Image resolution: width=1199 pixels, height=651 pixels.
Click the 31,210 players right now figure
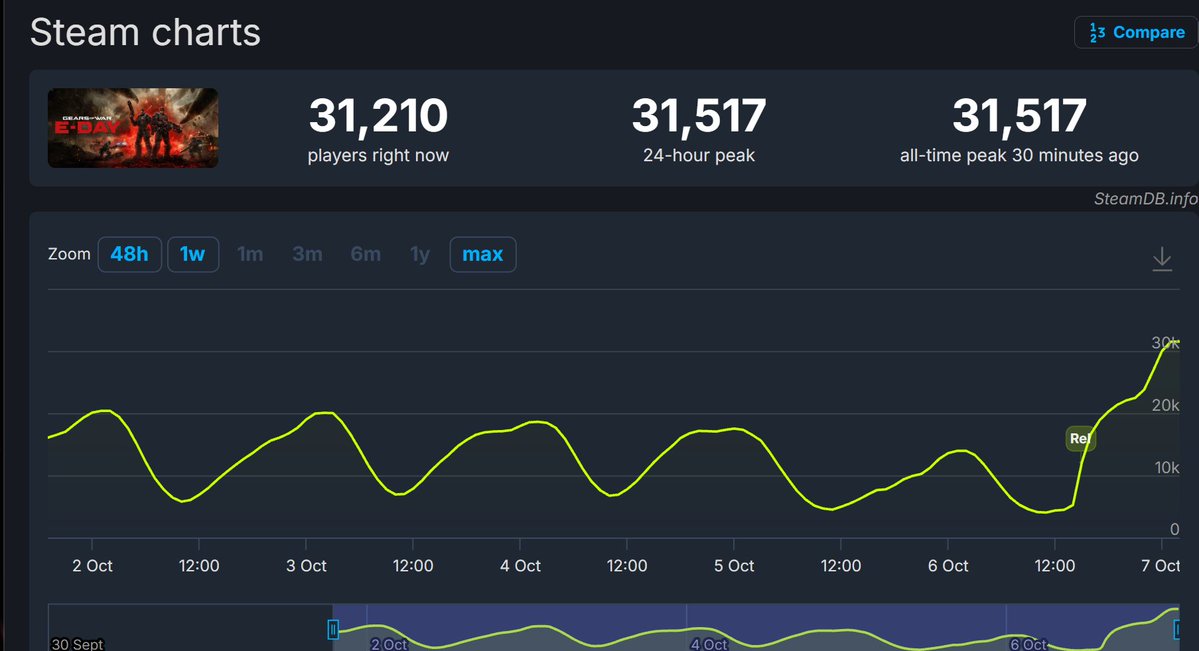pos(378,116)
